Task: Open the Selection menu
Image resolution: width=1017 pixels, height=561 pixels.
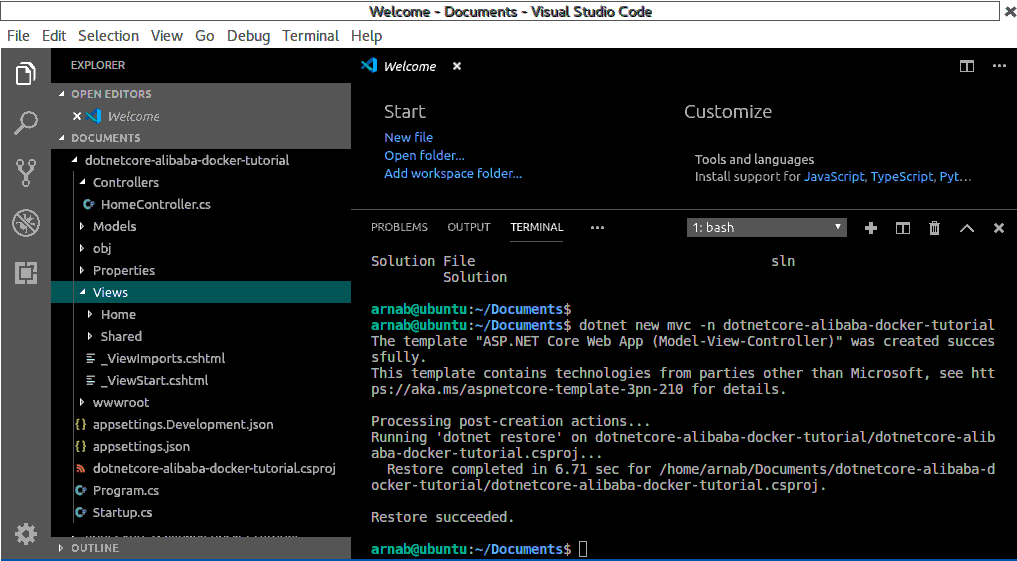Action: point(108,36)
